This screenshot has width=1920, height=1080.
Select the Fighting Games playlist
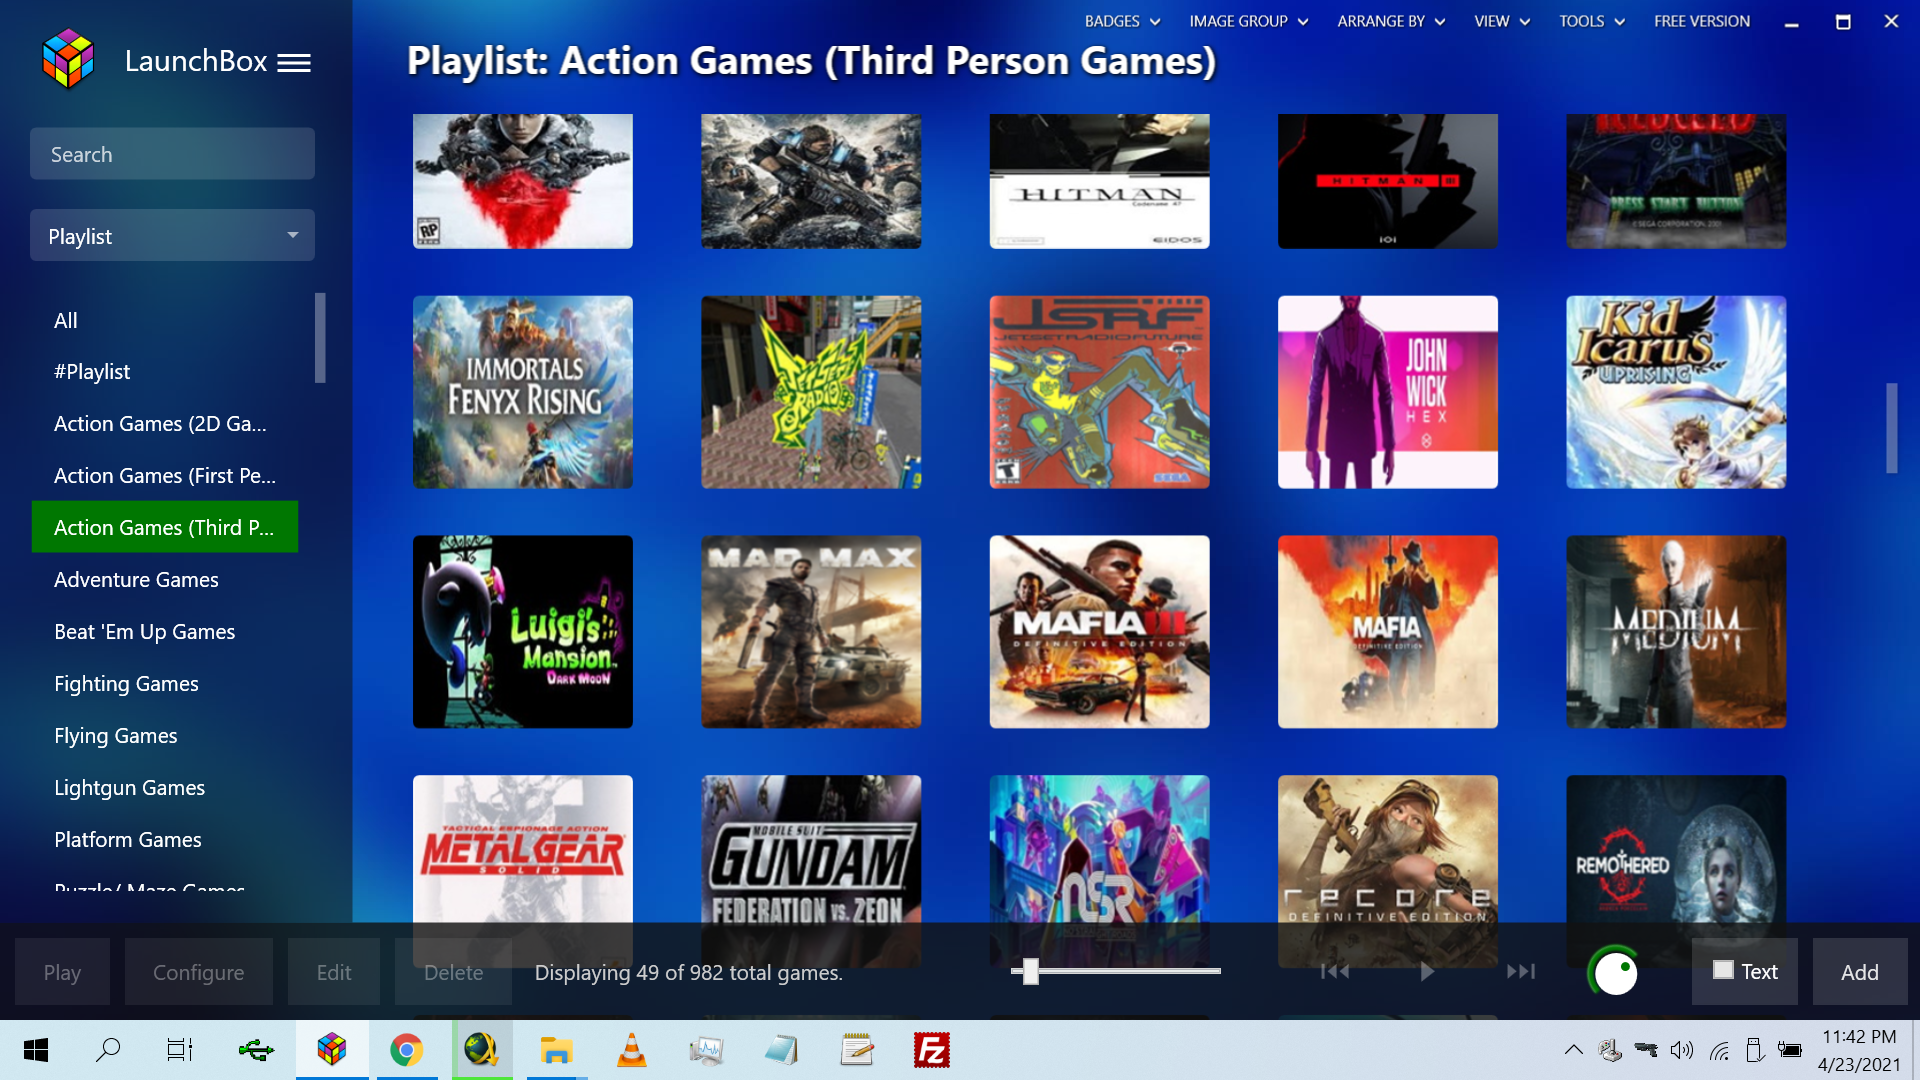(x=165, y=683)
